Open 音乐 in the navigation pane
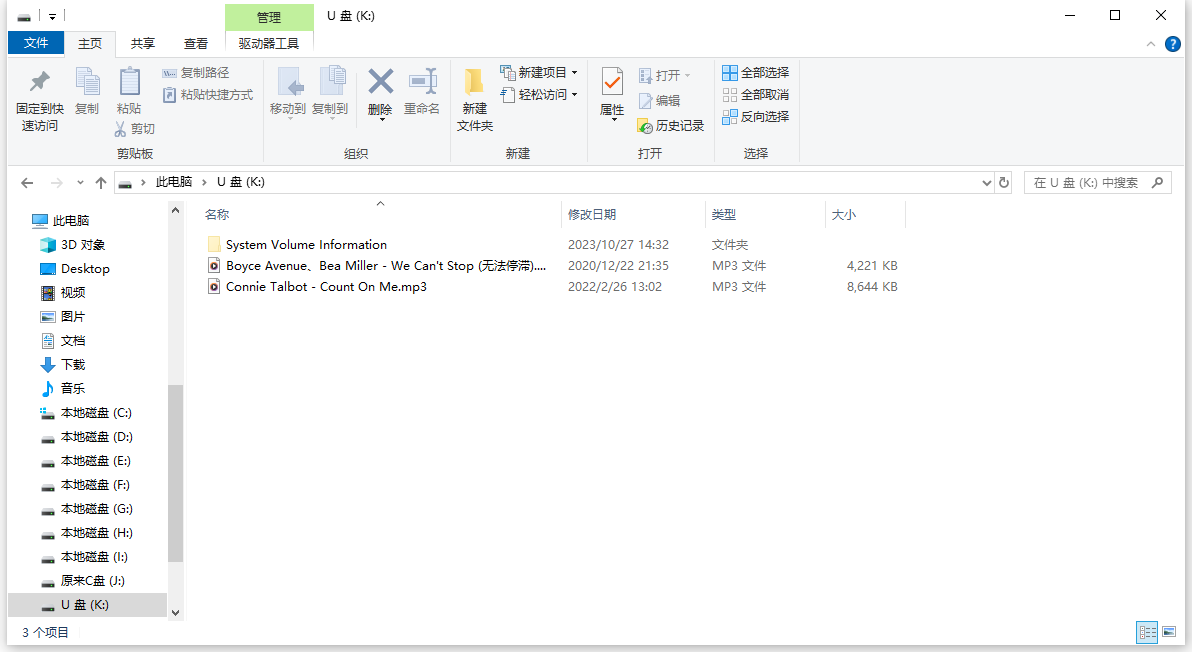1192x652 pixels. tap(73, 389)
